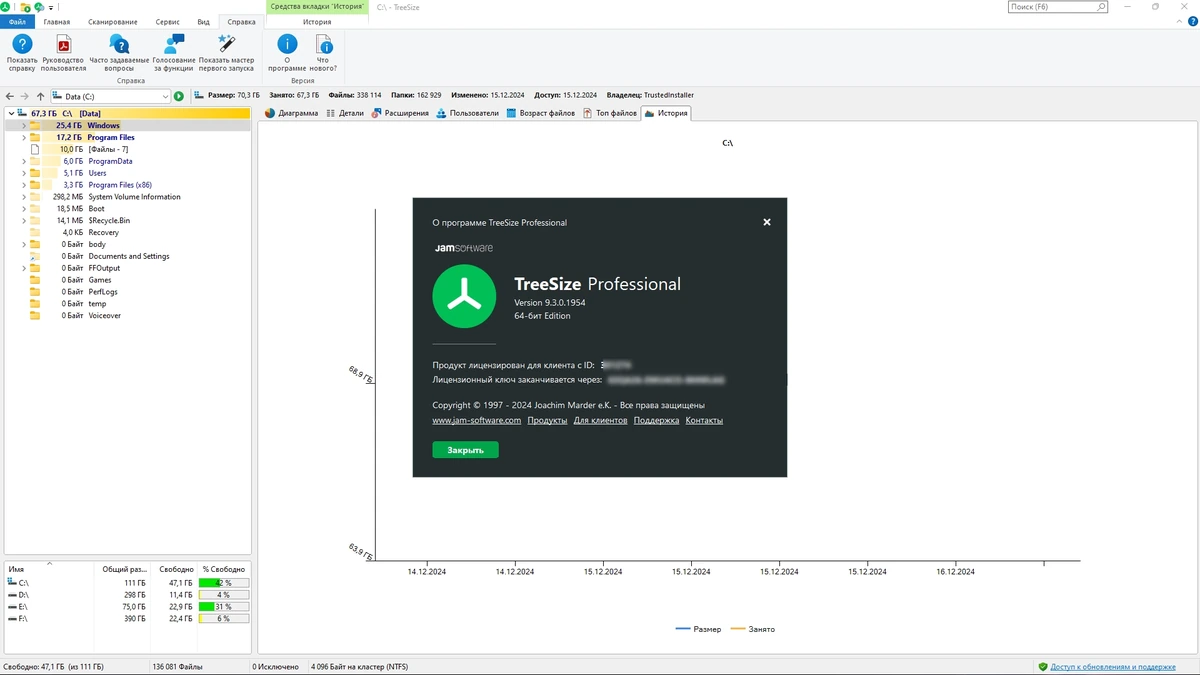The width and height of the screenshot is (1200, 675).
Task: Click the TreeSize app icon in title bar
Action: tap(6, 7)
